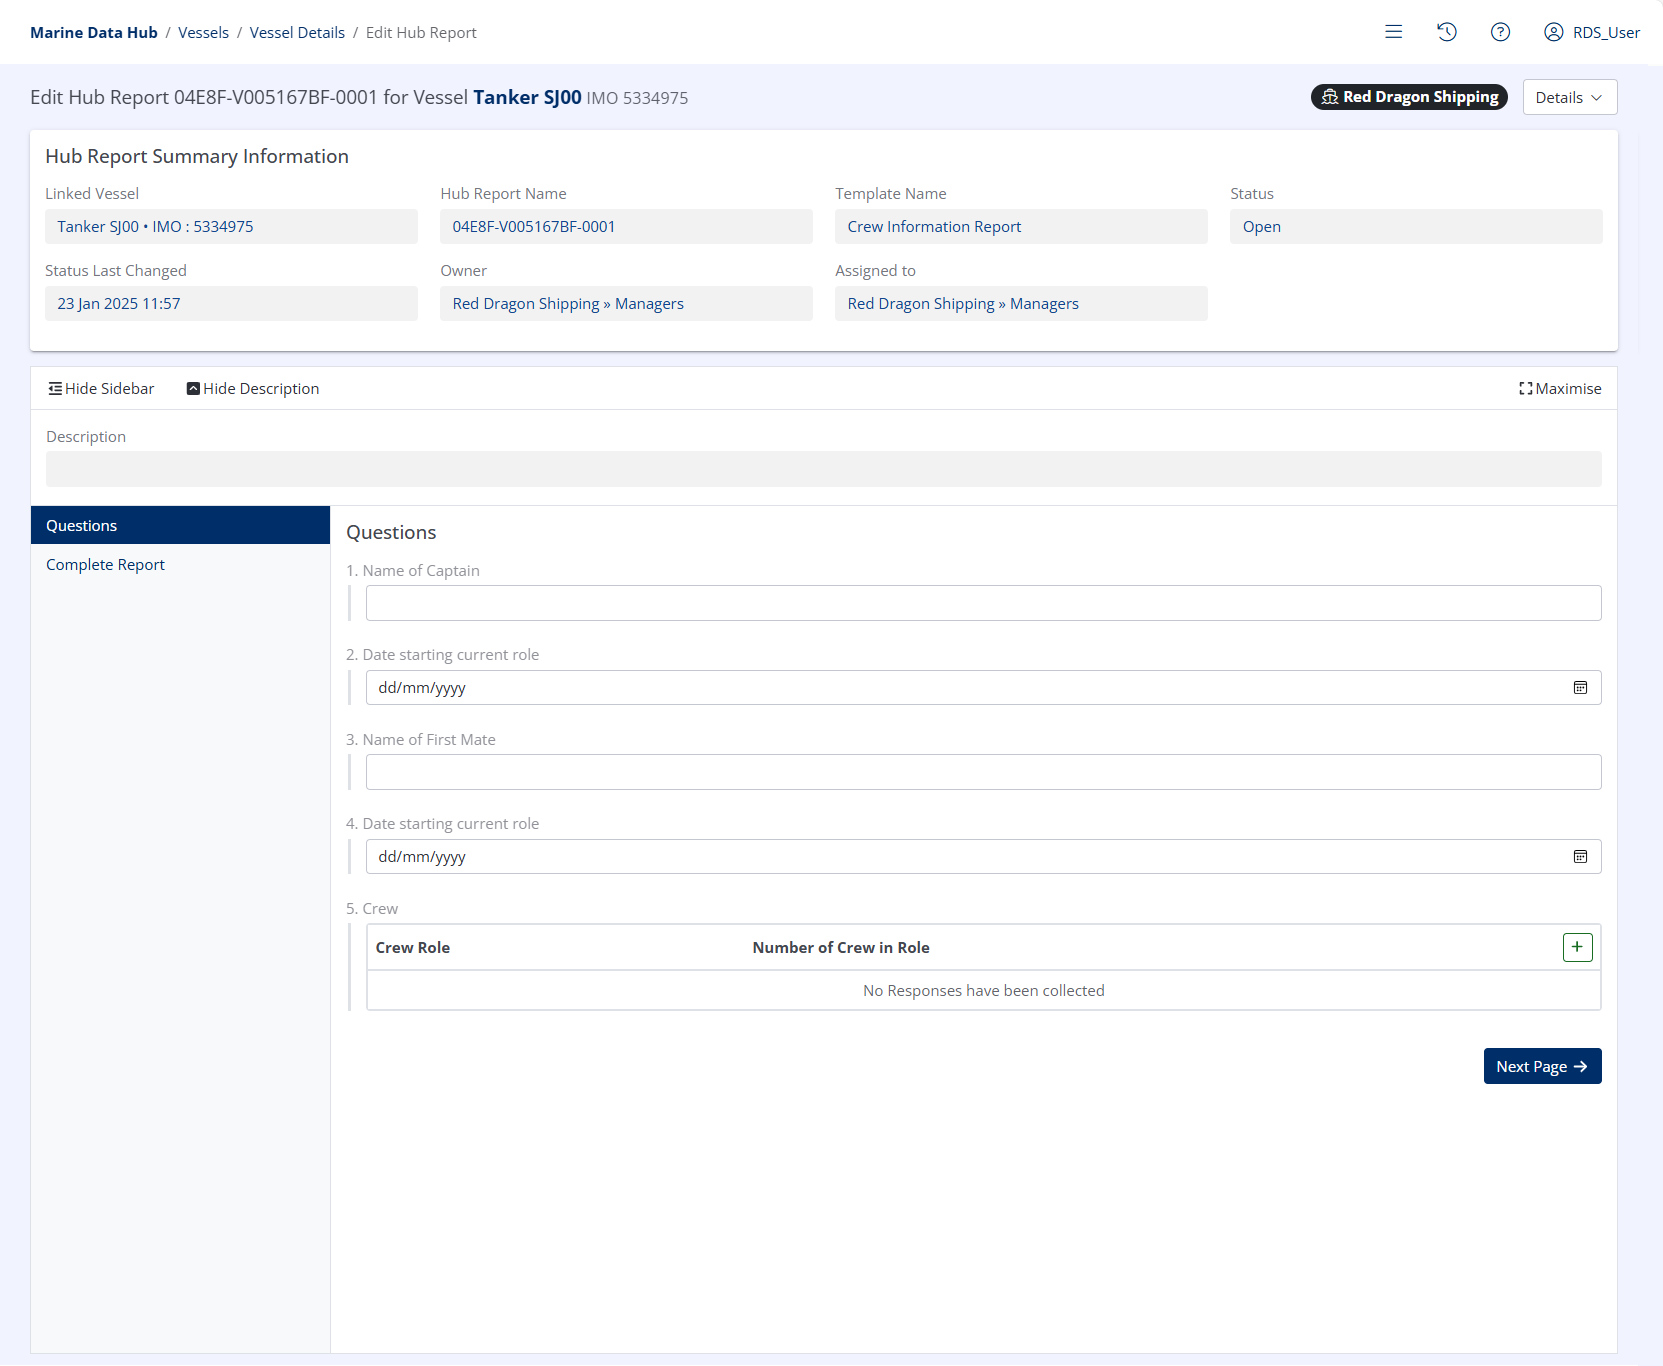Toggle Hide Description
This screenshot has height=1366, width=1663.
click(253, 389)
